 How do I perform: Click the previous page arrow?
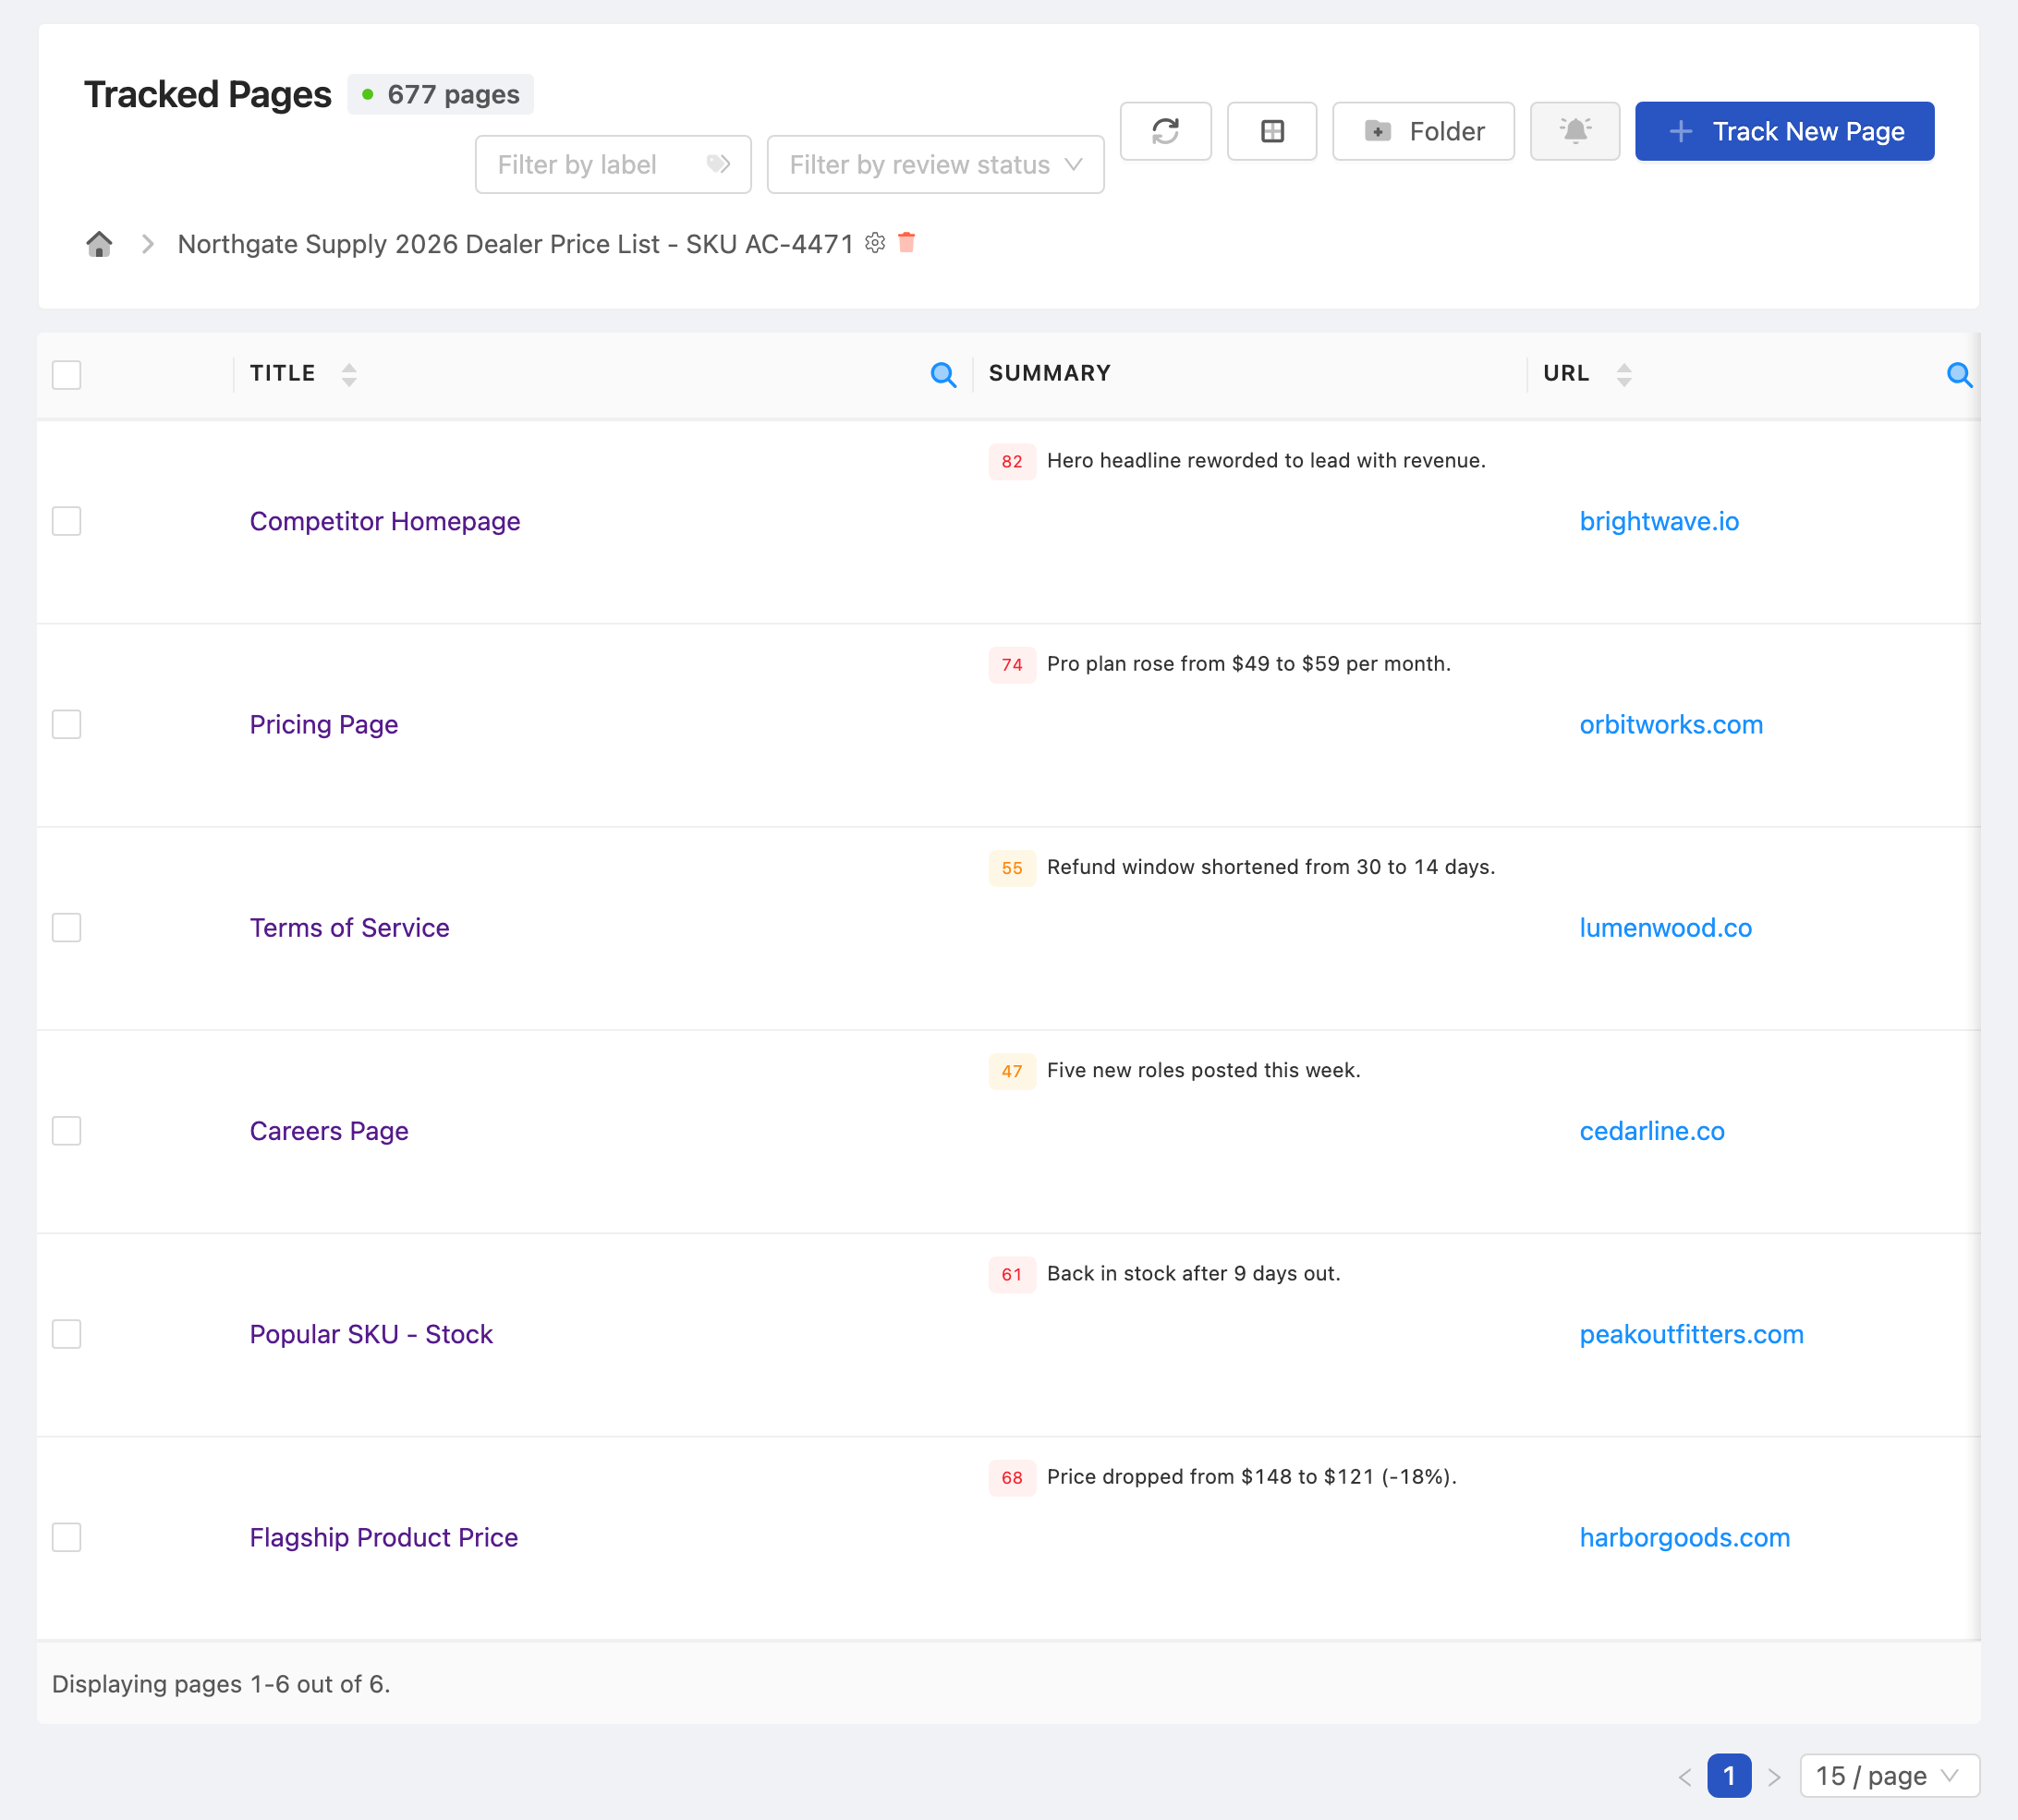tap(1685, 1776)
